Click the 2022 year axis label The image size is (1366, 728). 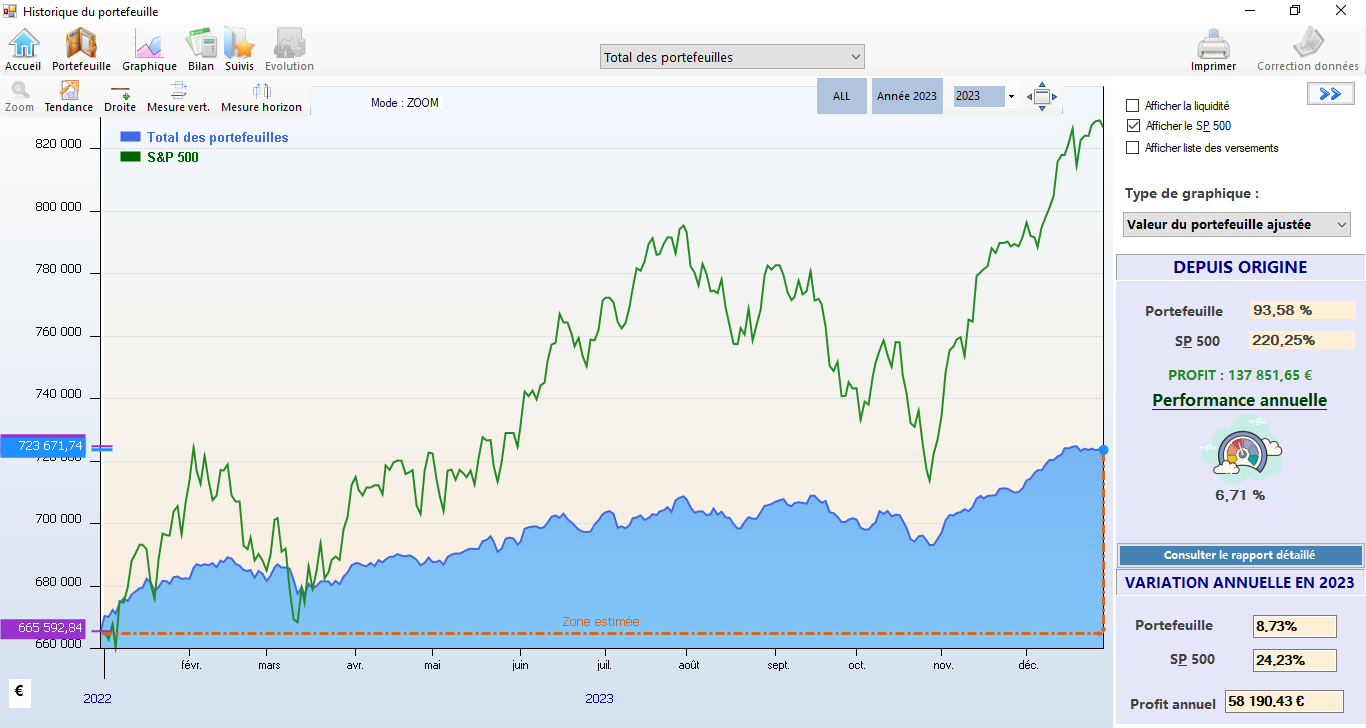97,698
